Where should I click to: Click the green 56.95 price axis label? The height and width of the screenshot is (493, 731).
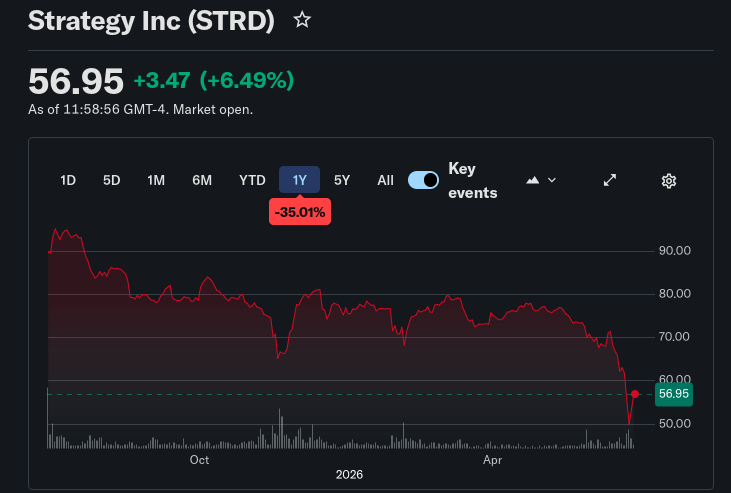click(674, 394)
